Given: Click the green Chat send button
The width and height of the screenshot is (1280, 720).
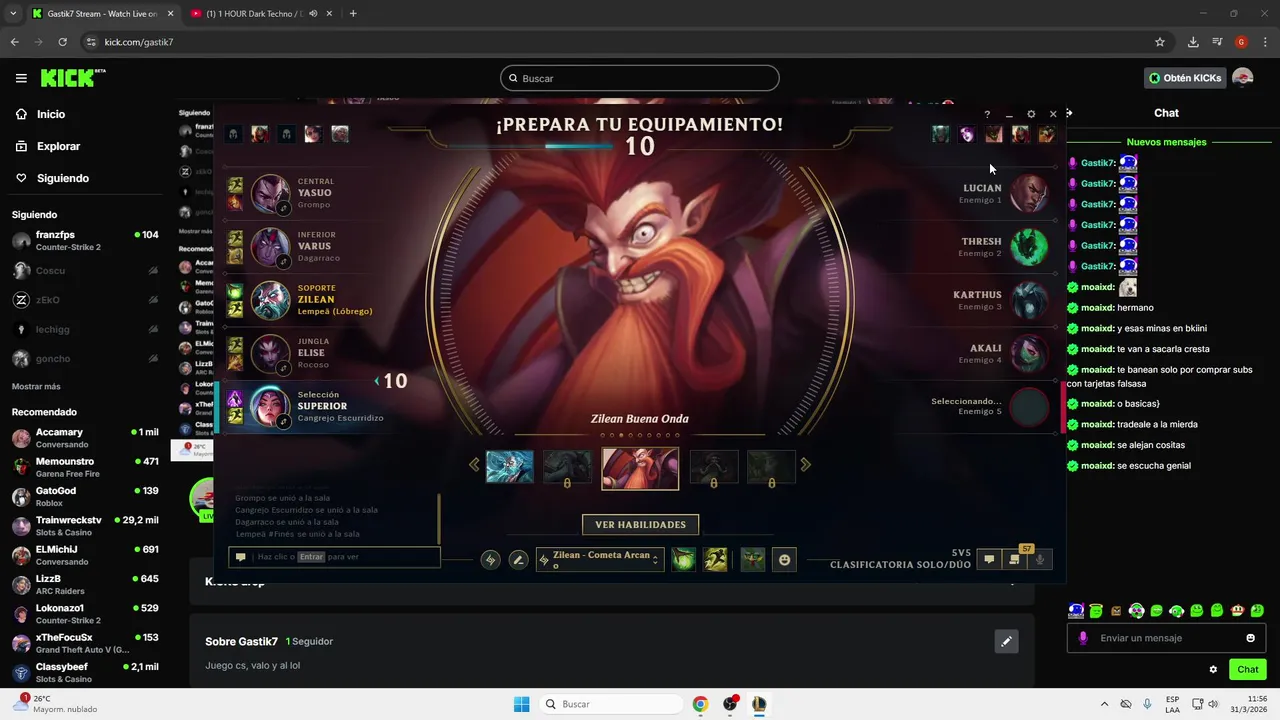Looking at the screenshot, I should [1248, 670].
